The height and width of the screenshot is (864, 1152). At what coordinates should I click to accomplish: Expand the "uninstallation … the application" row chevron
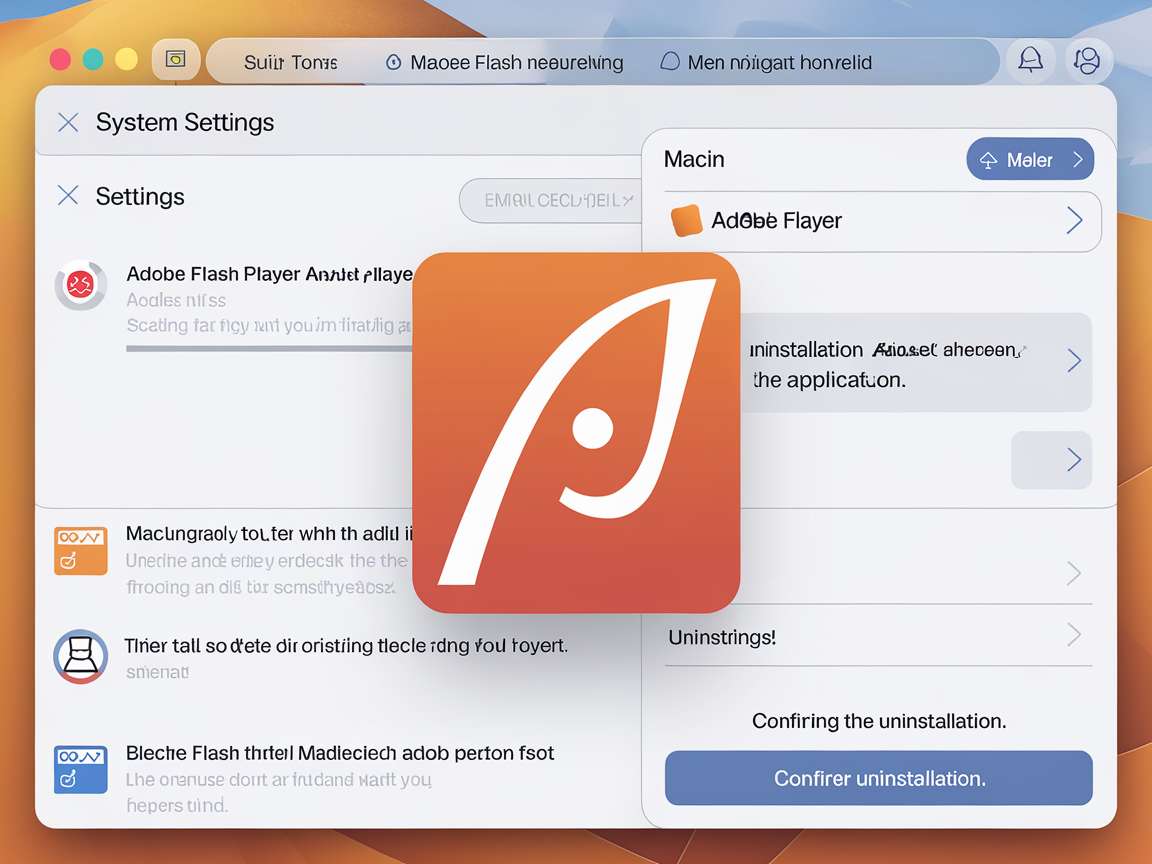tap(1074, 360)
